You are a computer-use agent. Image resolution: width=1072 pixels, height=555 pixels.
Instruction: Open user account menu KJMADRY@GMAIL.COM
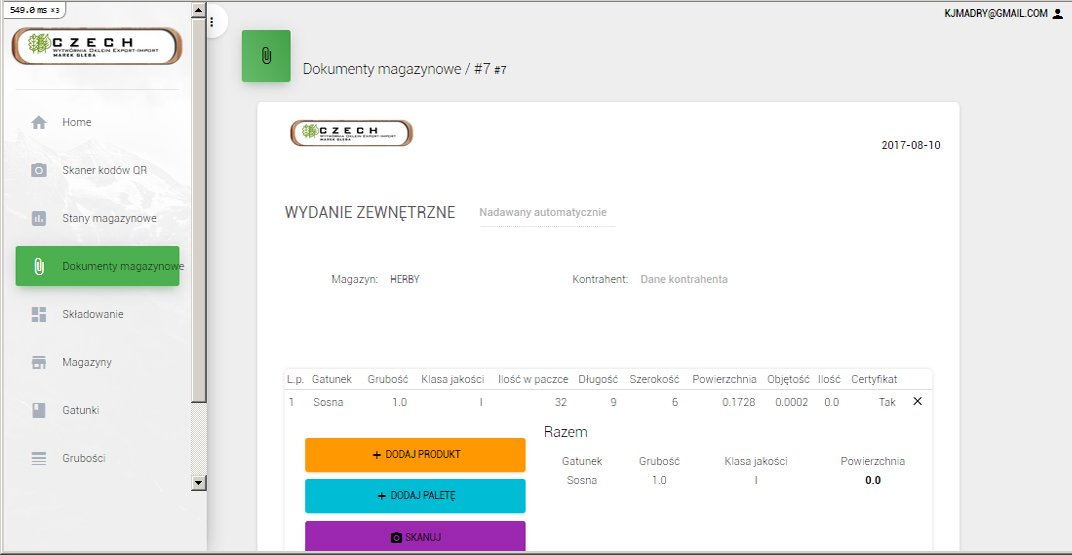pos(1002,13)
